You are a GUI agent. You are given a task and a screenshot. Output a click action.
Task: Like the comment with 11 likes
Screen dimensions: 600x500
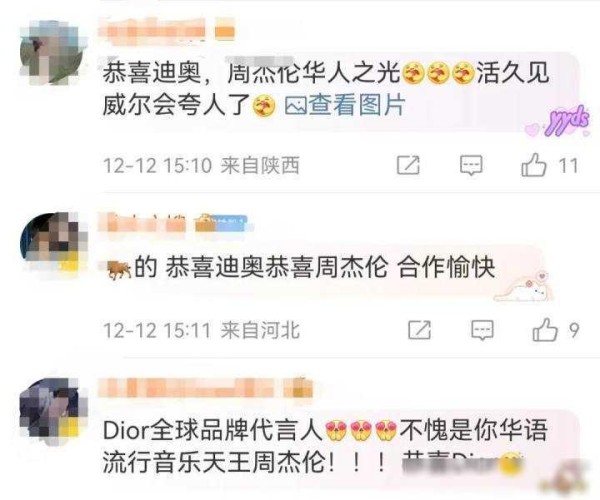click(533, 164)
